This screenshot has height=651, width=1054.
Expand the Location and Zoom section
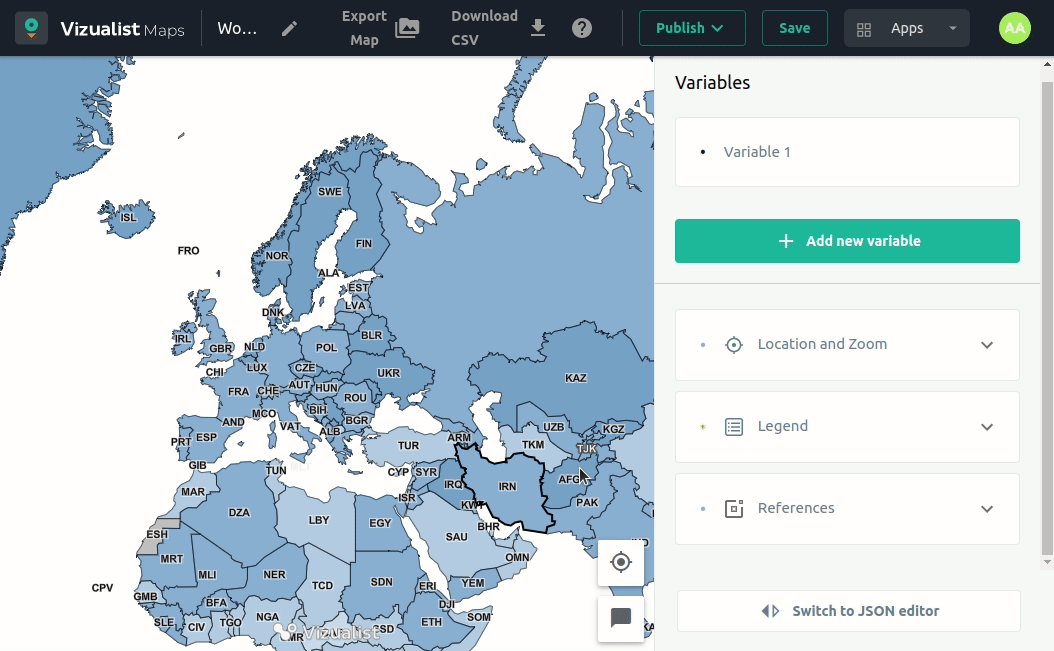[x=847, y=344]
